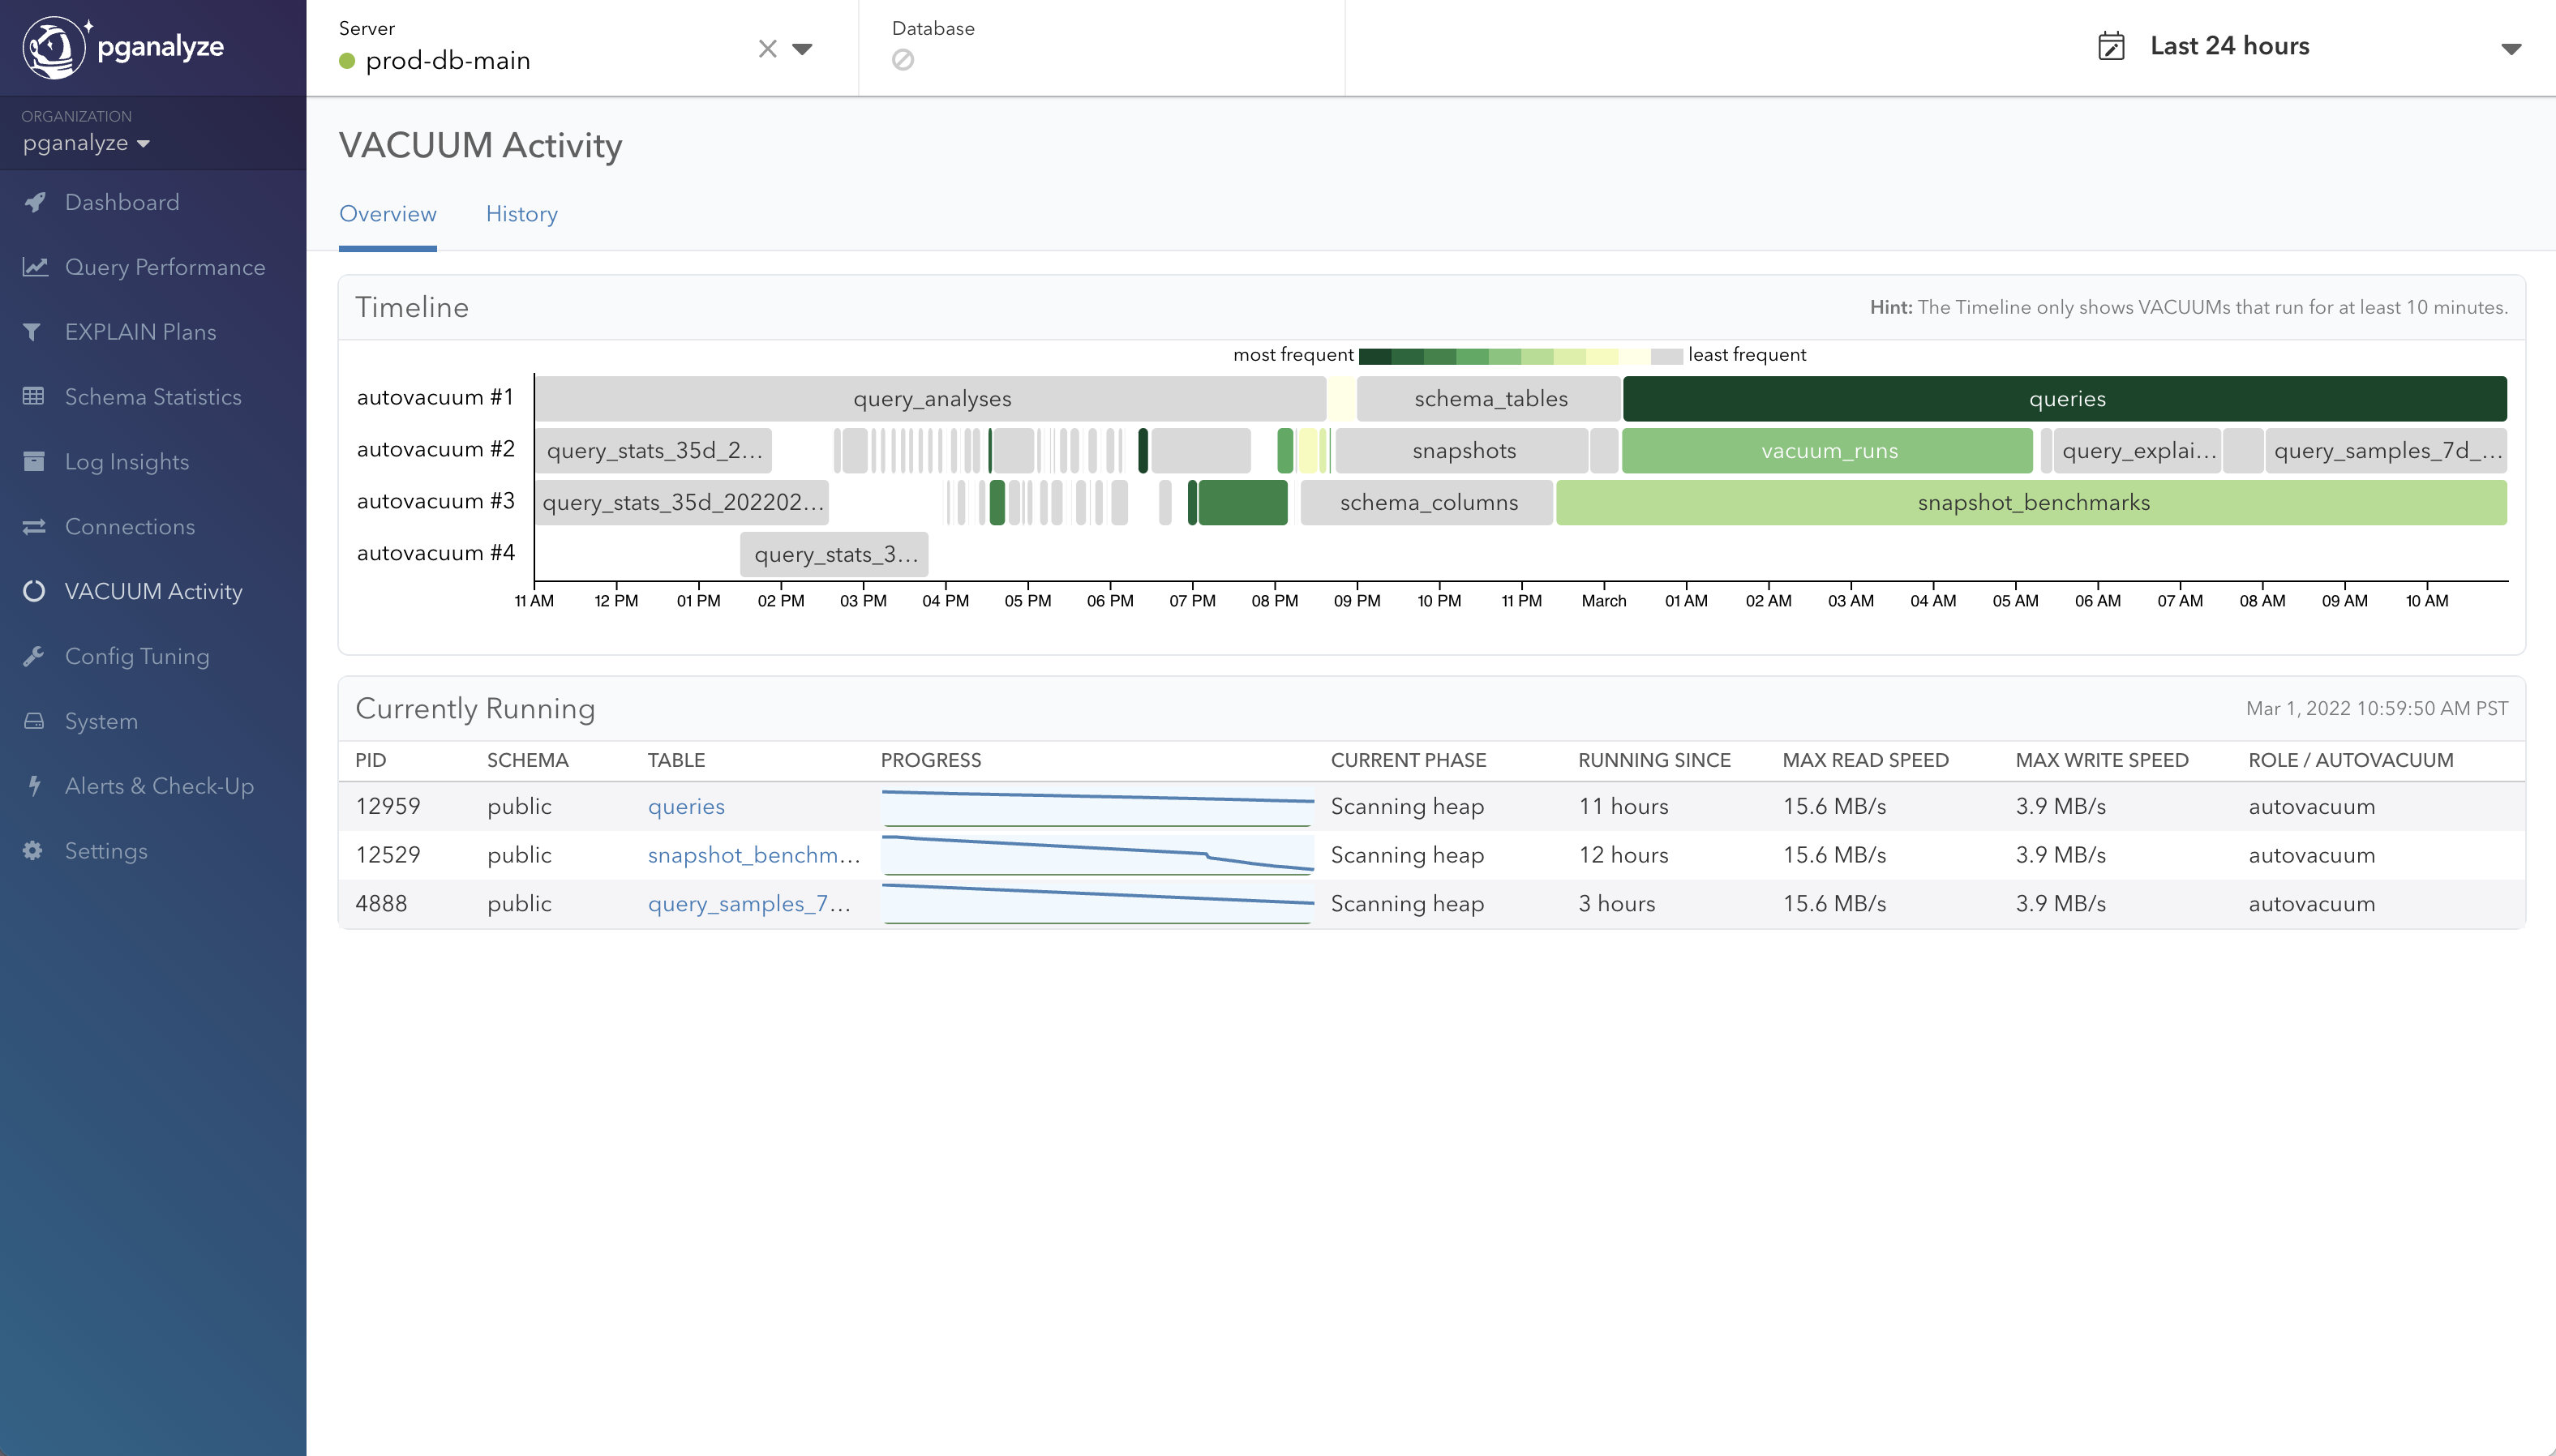Open Log Insights
This screenshot has height=1456, width=2556.
click(x=127, y=461)
